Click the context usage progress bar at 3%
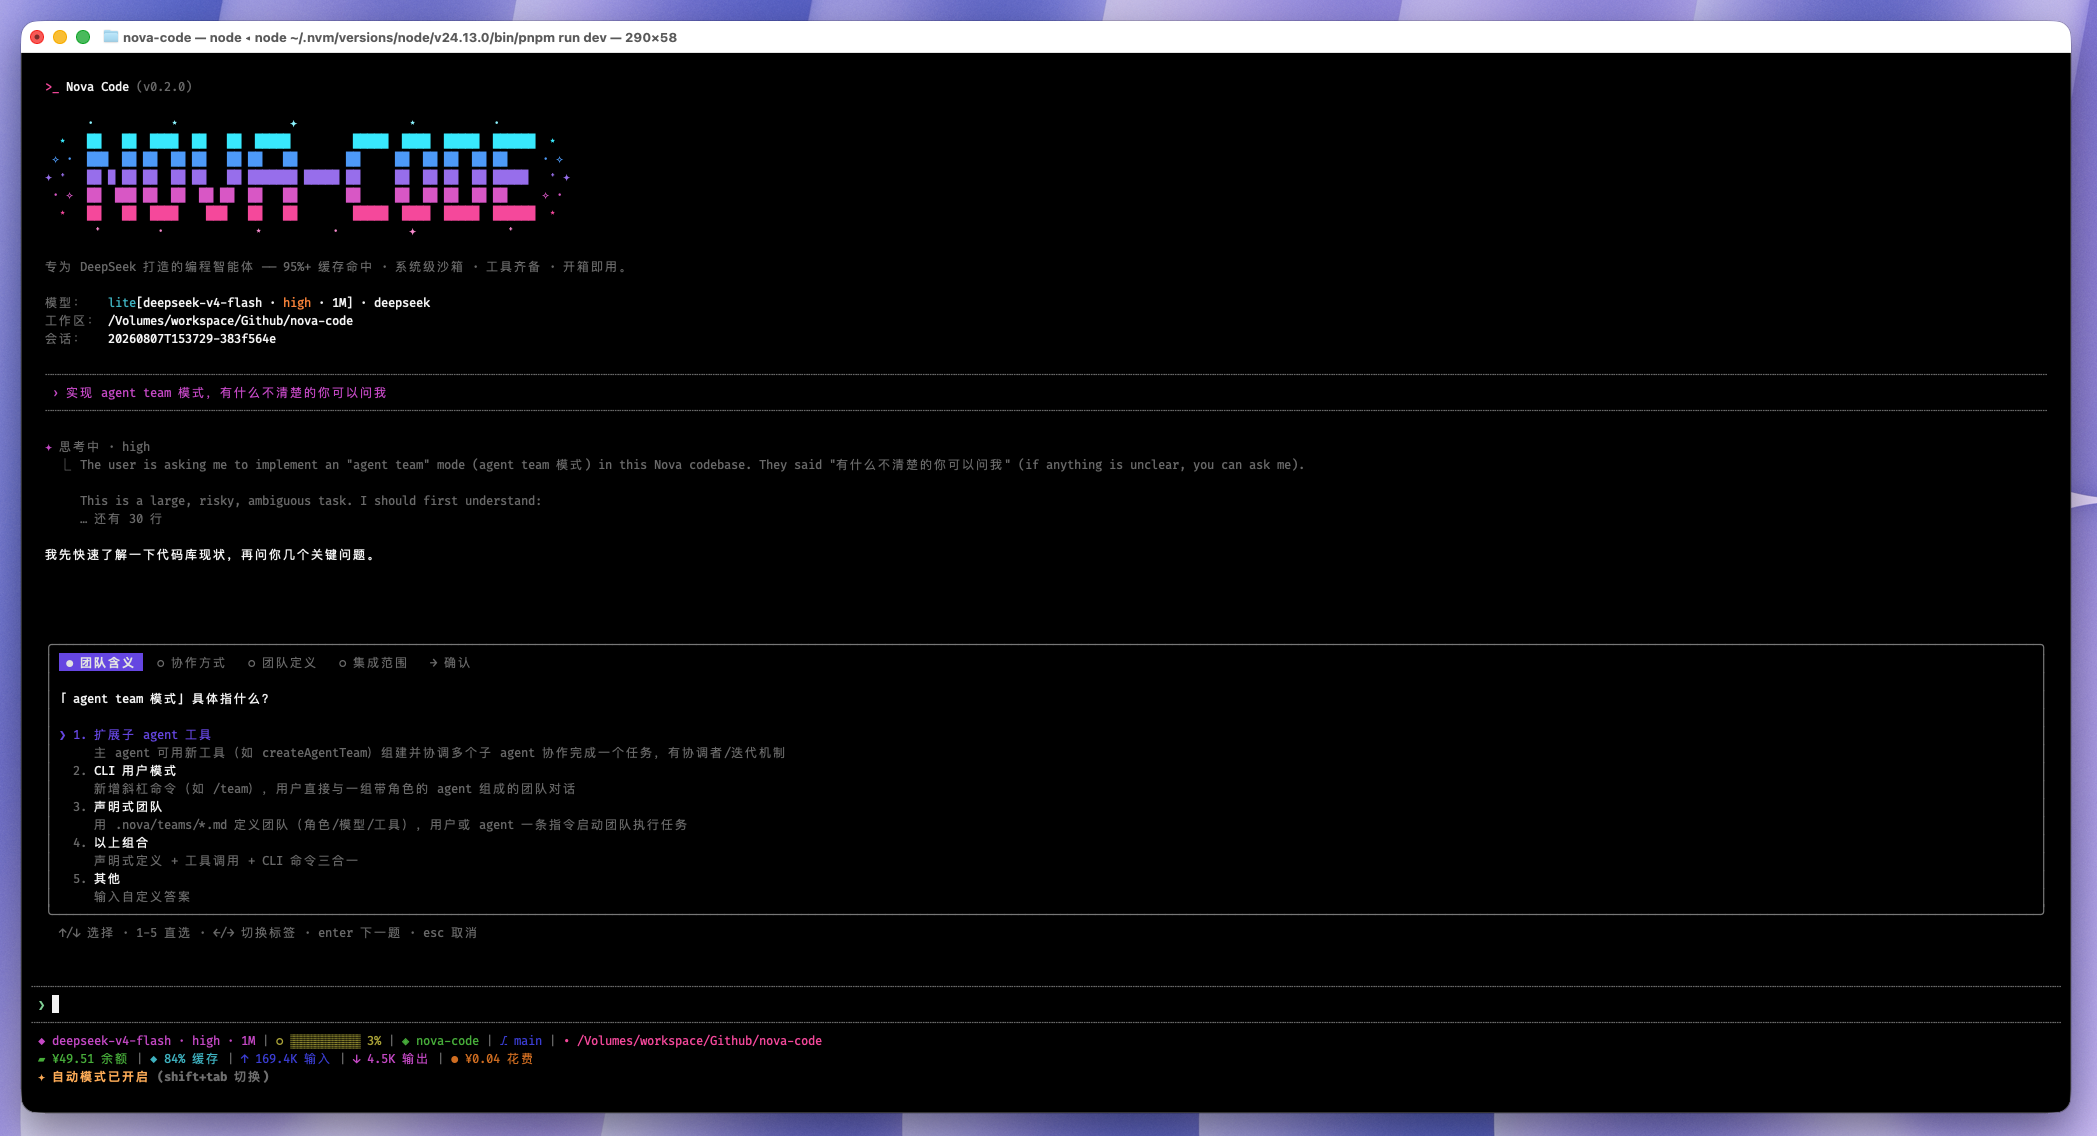Screen dimensions: 2097x1136 pyautogui.click(x=325, y=1041)
